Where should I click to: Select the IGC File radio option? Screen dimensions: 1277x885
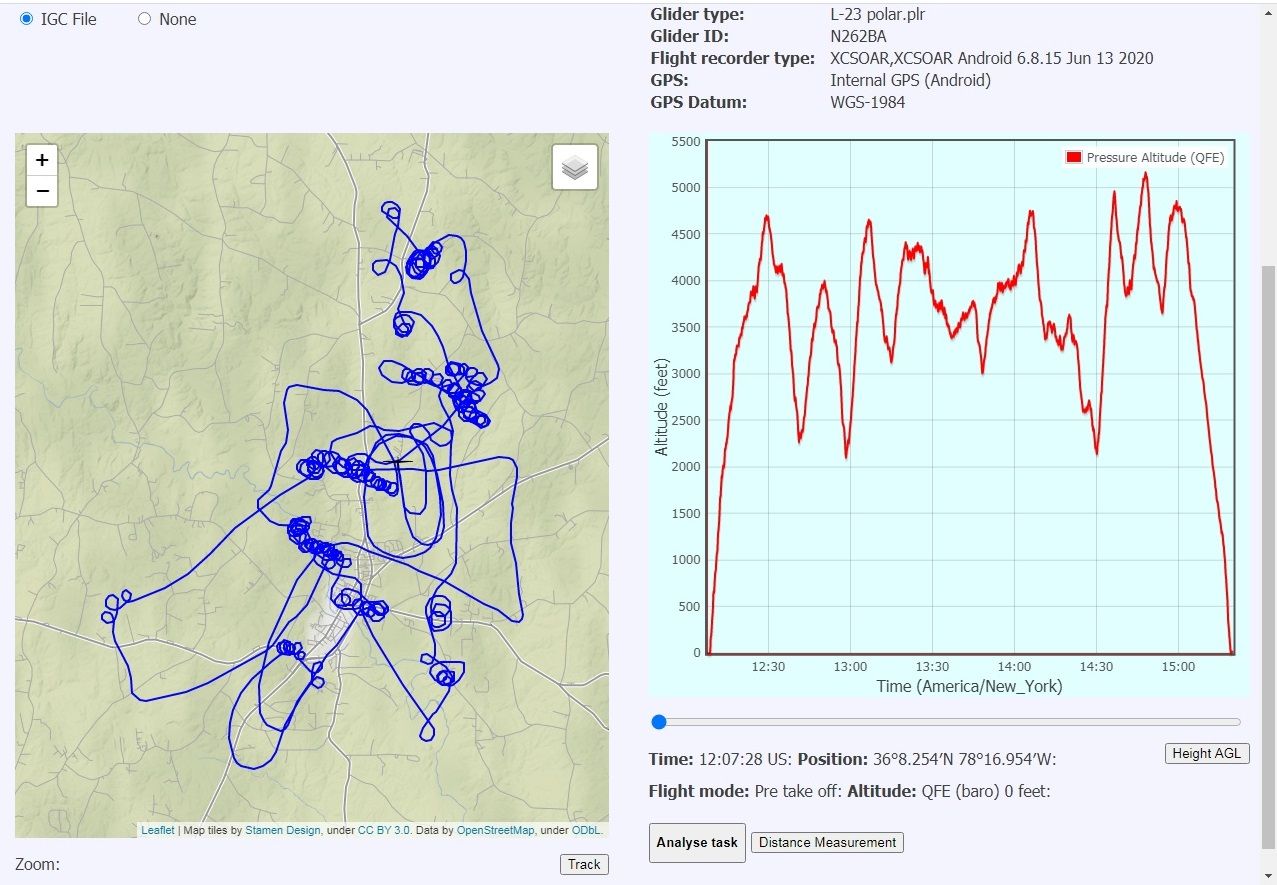coord(27,19)
